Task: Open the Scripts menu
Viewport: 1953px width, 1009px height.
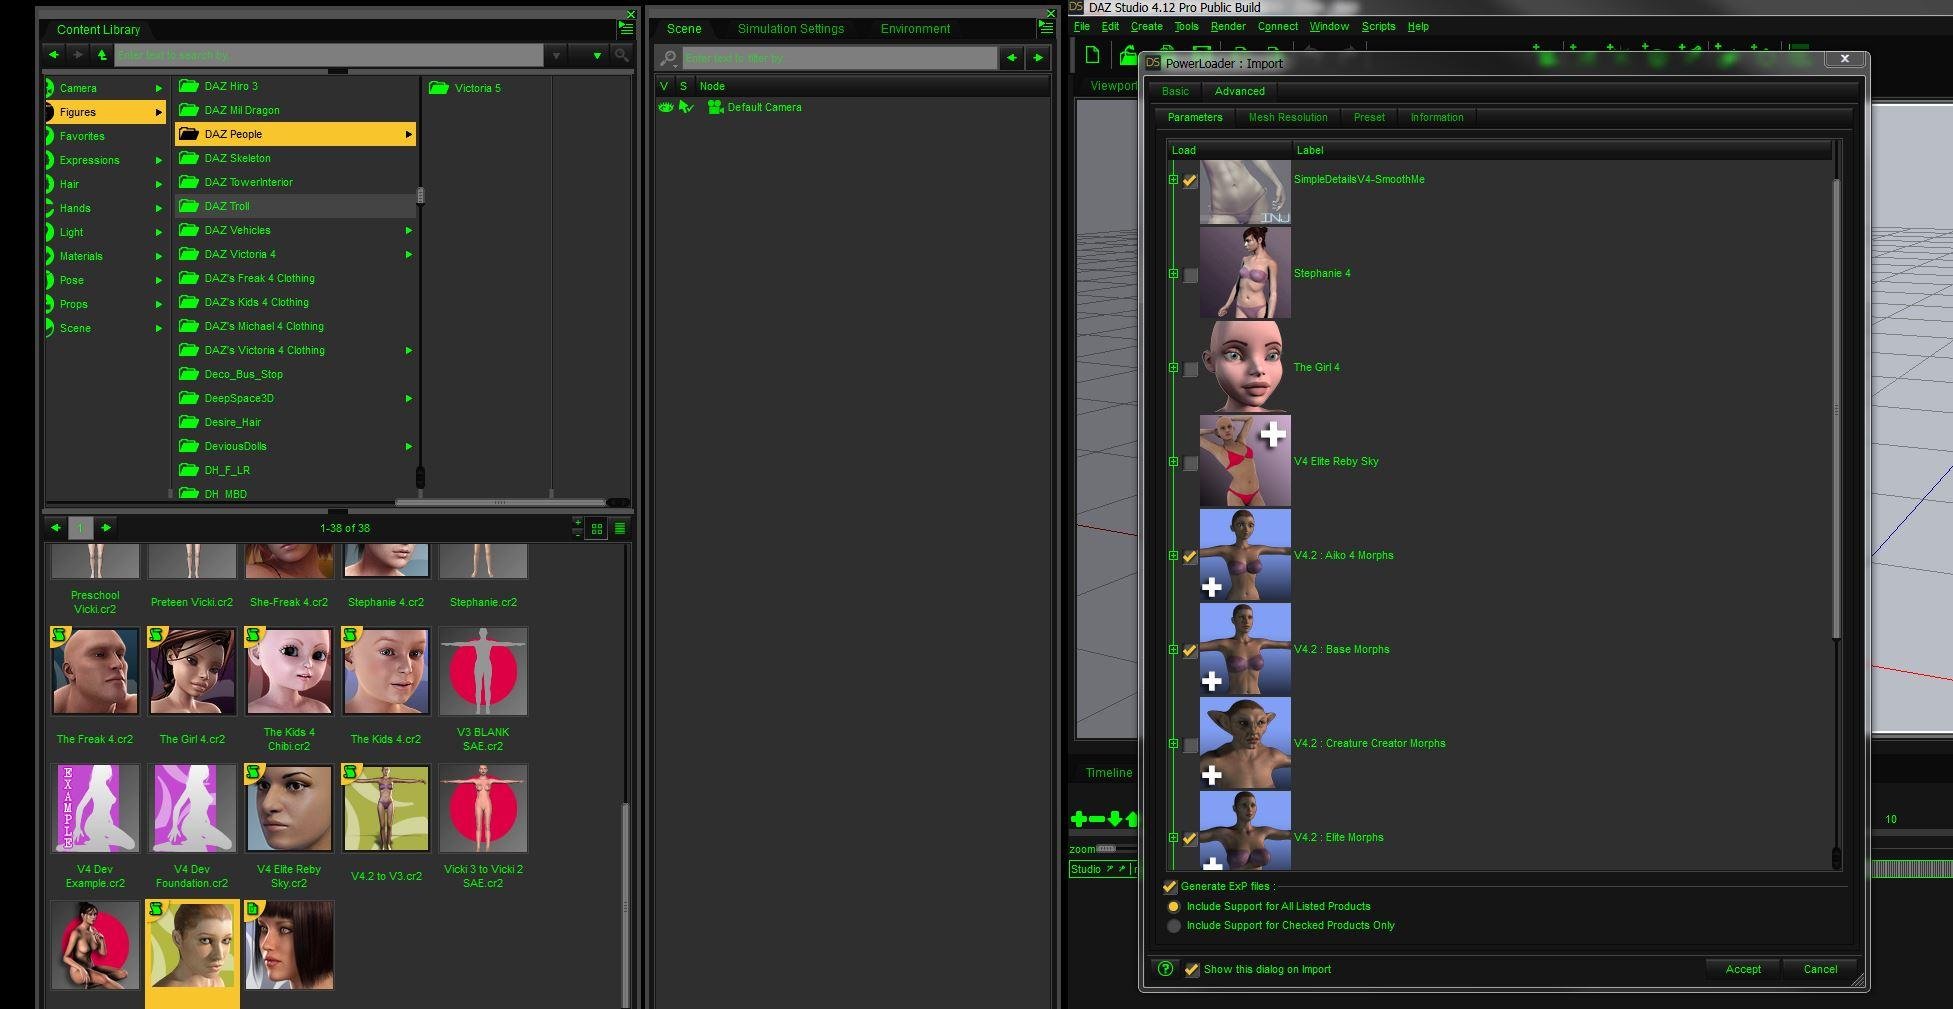Action: point(1378,27)
